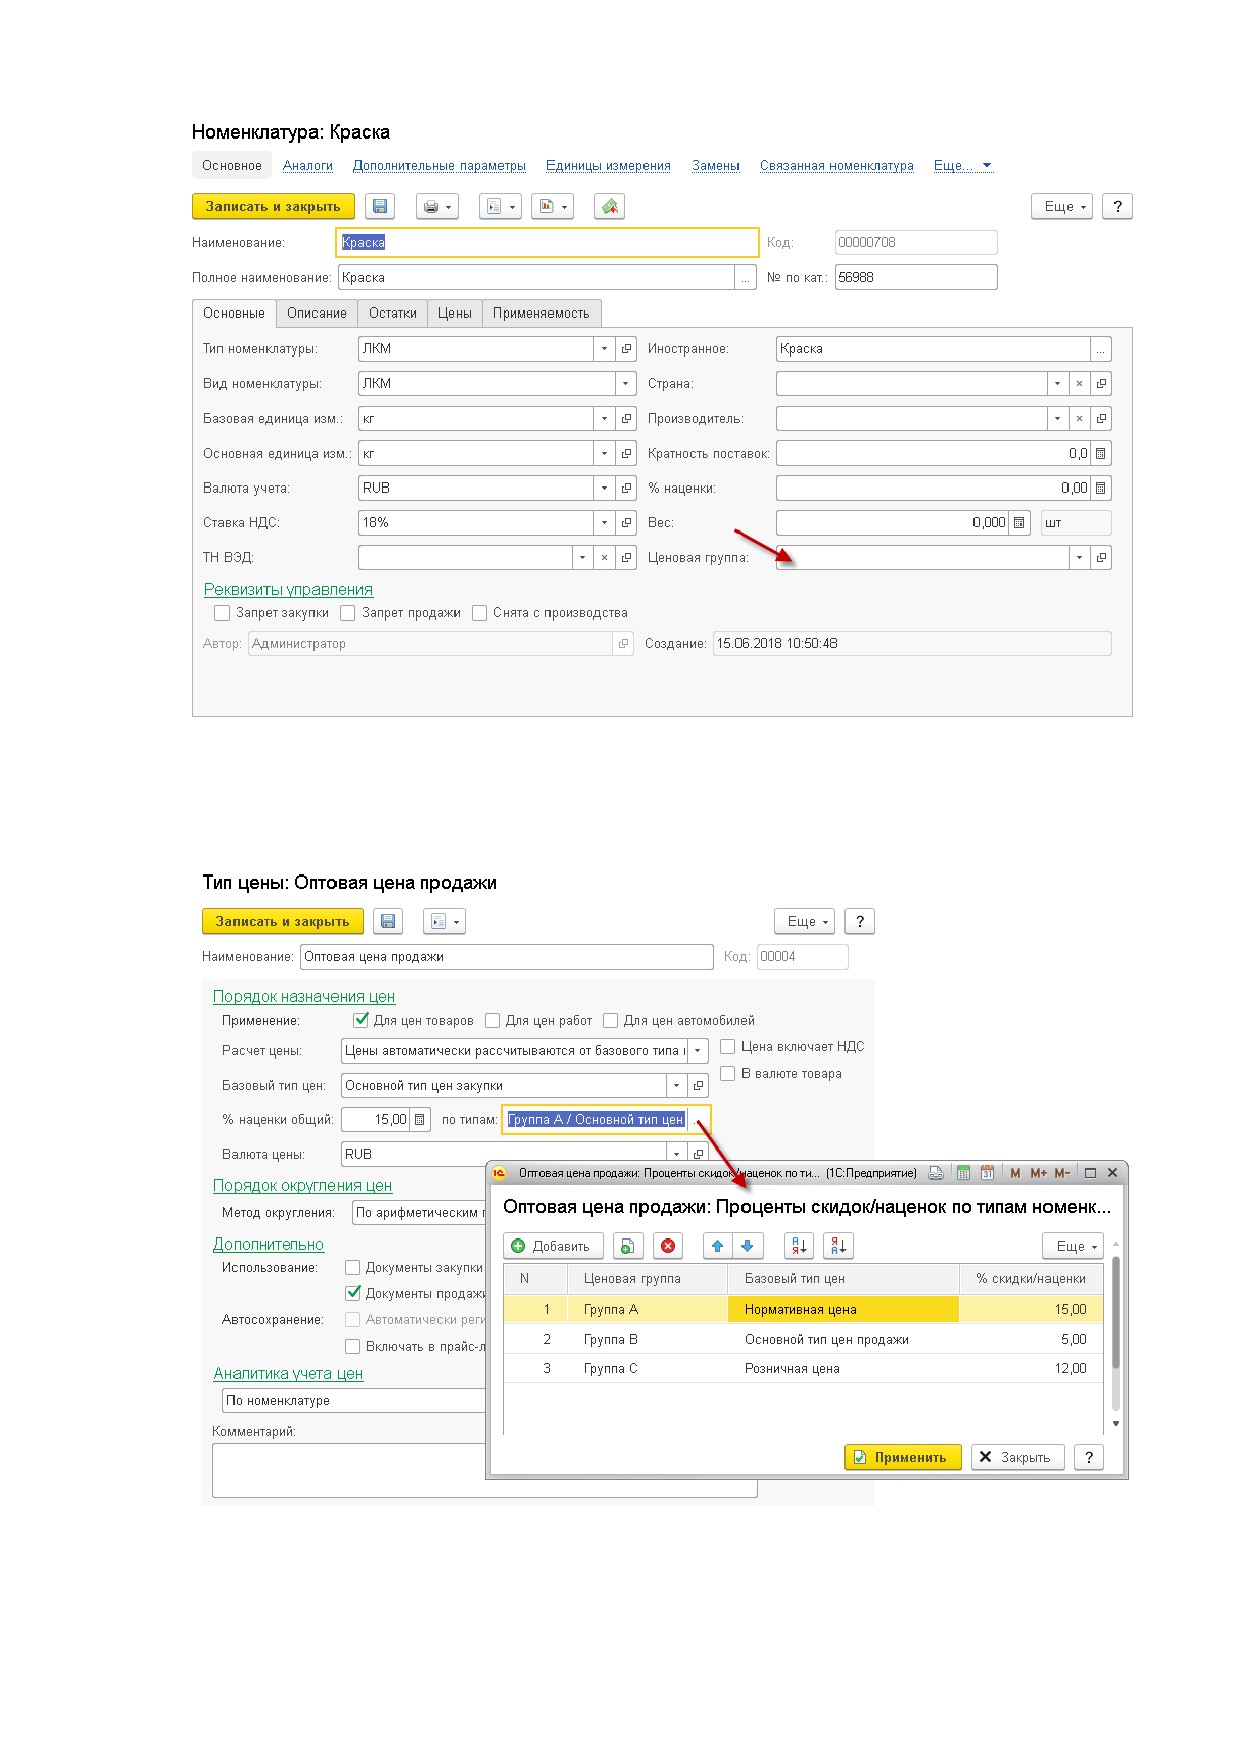1239x1752 pixels.
Task: Open the Базовая единица изм. linked item icon
Action: point(626,419)
